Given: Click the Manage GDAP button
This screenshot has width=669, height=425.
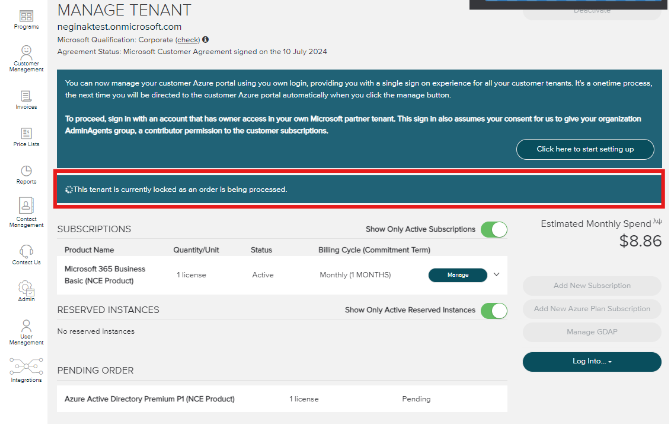Looking at the screenshot, I should coord(592,331).
